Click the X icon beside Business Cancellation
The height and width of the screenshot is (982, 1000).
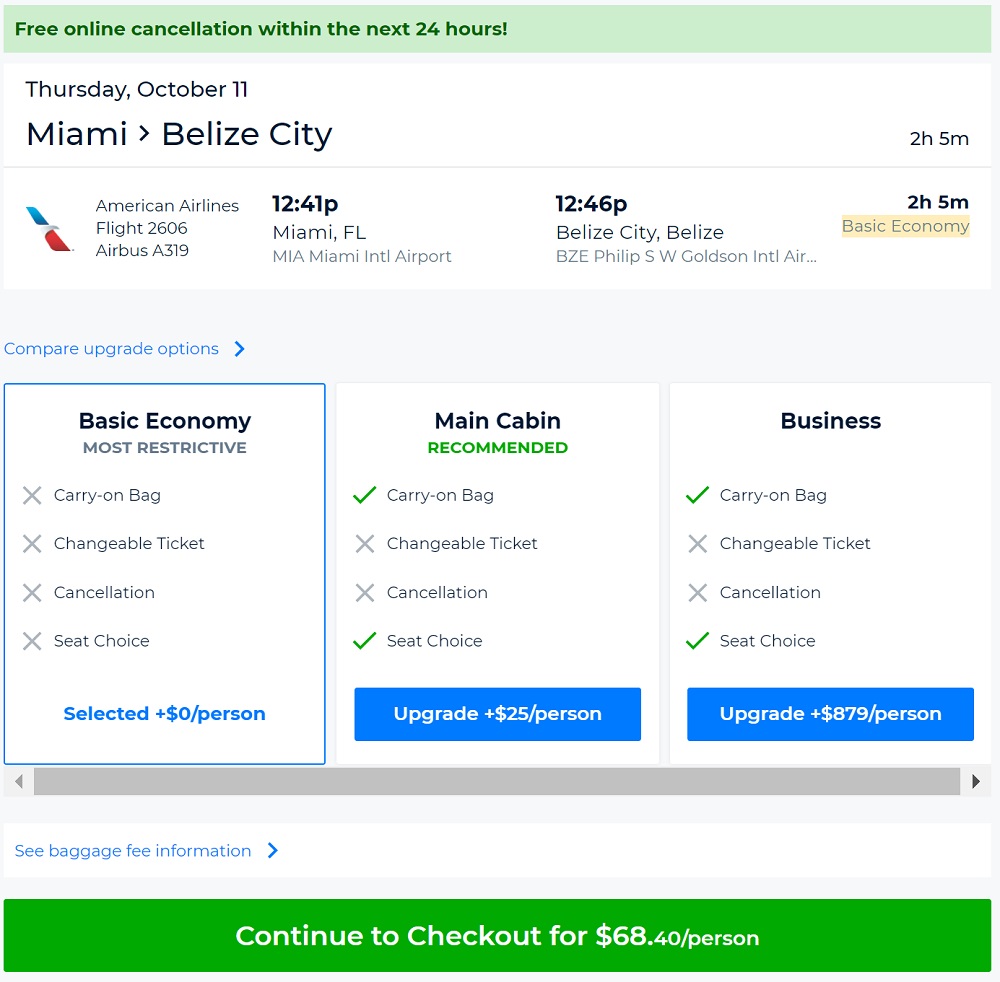(698, 593)
